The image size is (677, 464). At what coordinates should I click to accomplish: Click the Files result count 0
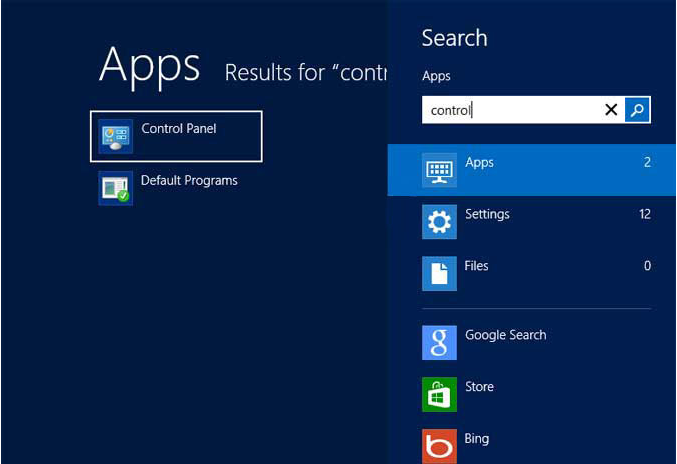click(647, 265)
